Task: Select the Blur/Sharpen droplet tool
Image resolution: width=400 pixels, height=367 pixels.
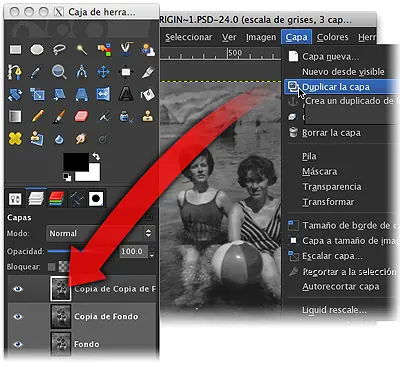Action: [59, 139]
